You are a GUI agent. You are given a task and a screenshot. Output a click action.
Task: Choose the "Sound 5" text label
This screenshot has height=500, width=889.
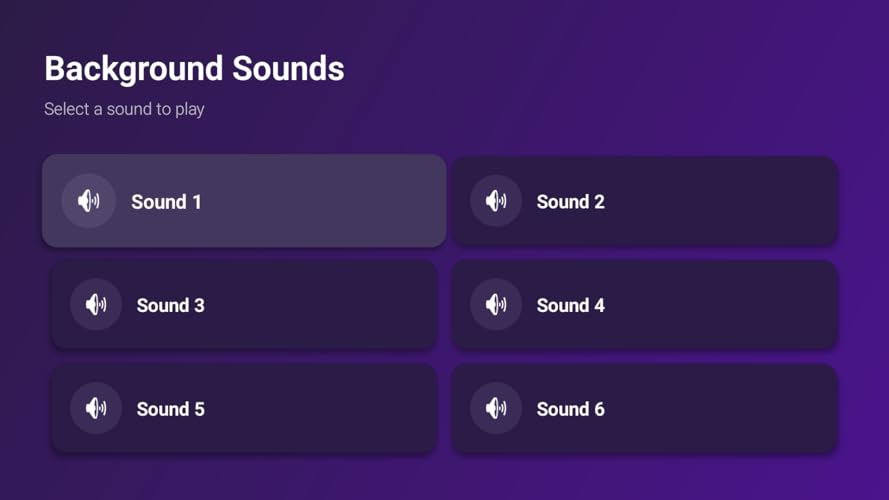click(170, 409)
